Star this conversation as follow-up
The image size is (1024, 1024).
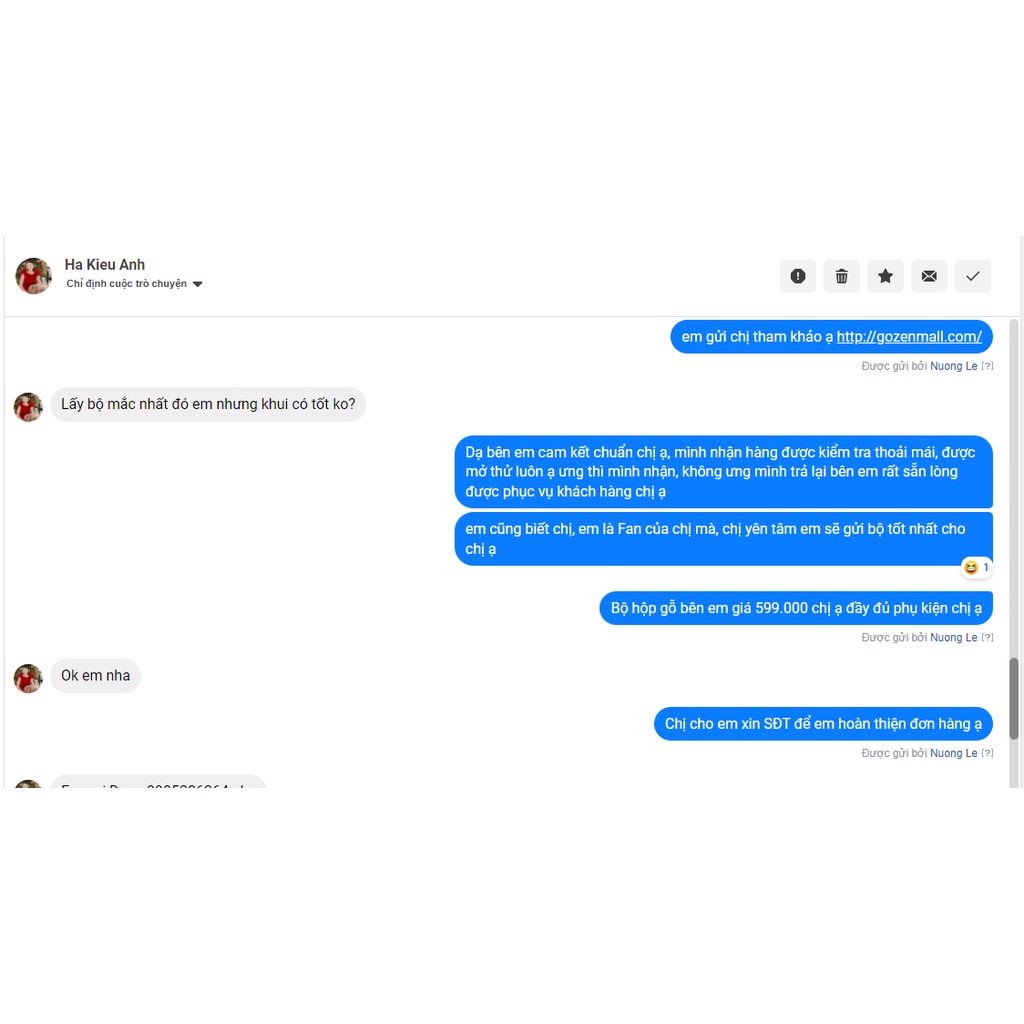click(x=885, y=276)
